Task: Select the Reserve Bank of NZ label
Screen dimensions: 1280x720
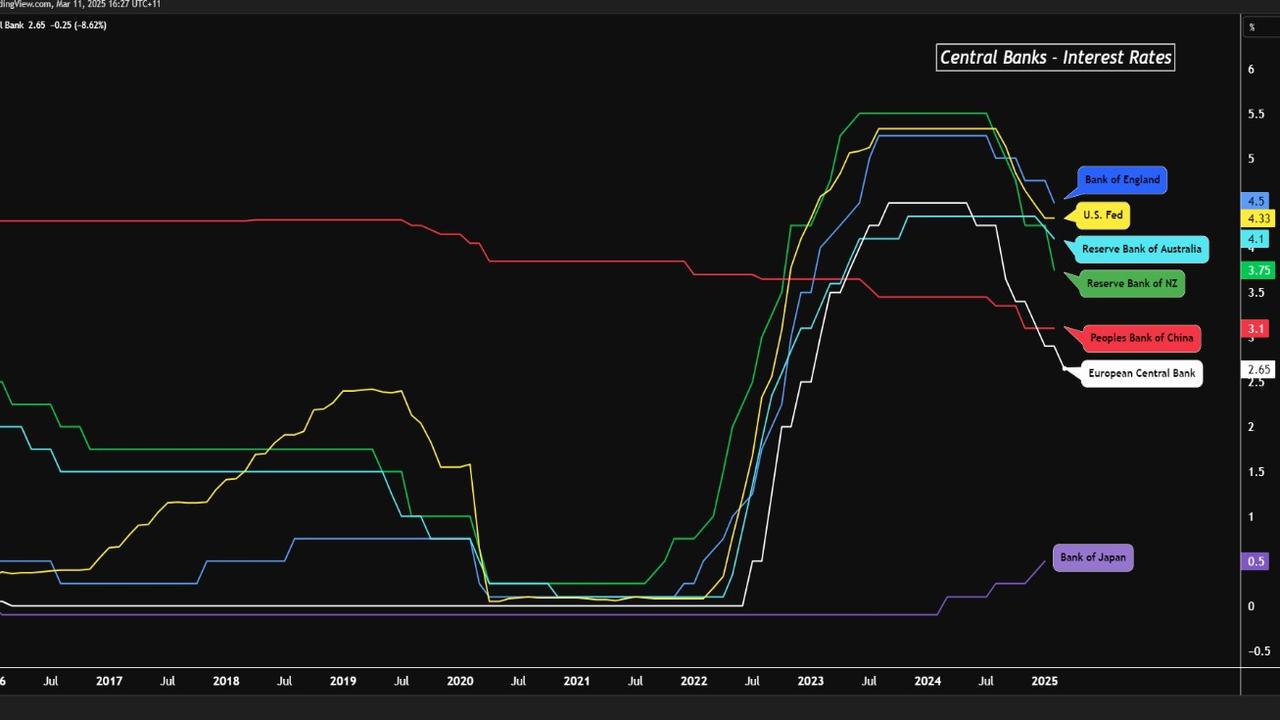Action: coord(1132,284)
